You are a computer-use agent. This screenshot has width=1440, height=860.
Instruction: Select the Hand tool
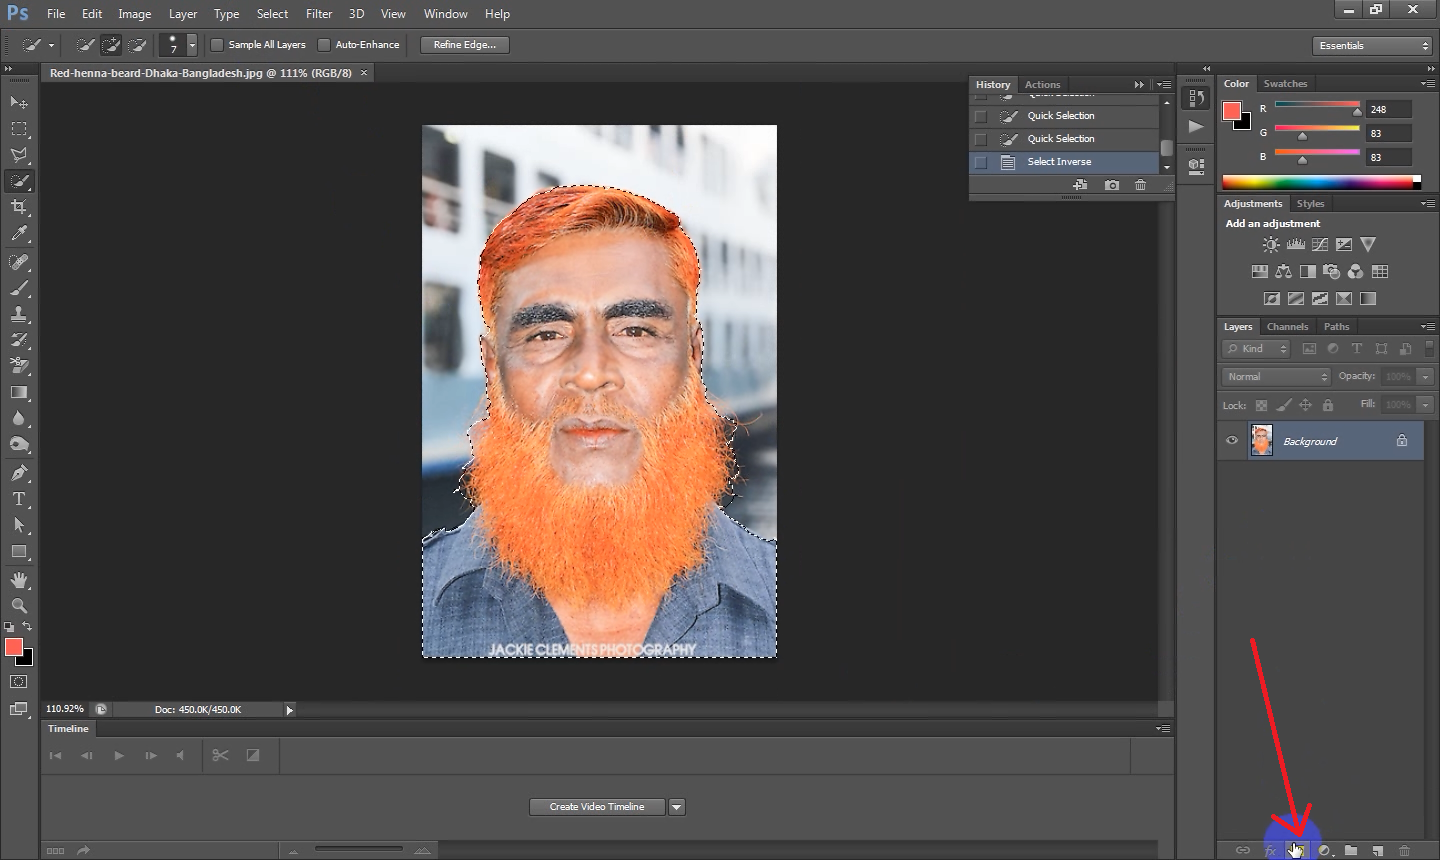[19, 580]
